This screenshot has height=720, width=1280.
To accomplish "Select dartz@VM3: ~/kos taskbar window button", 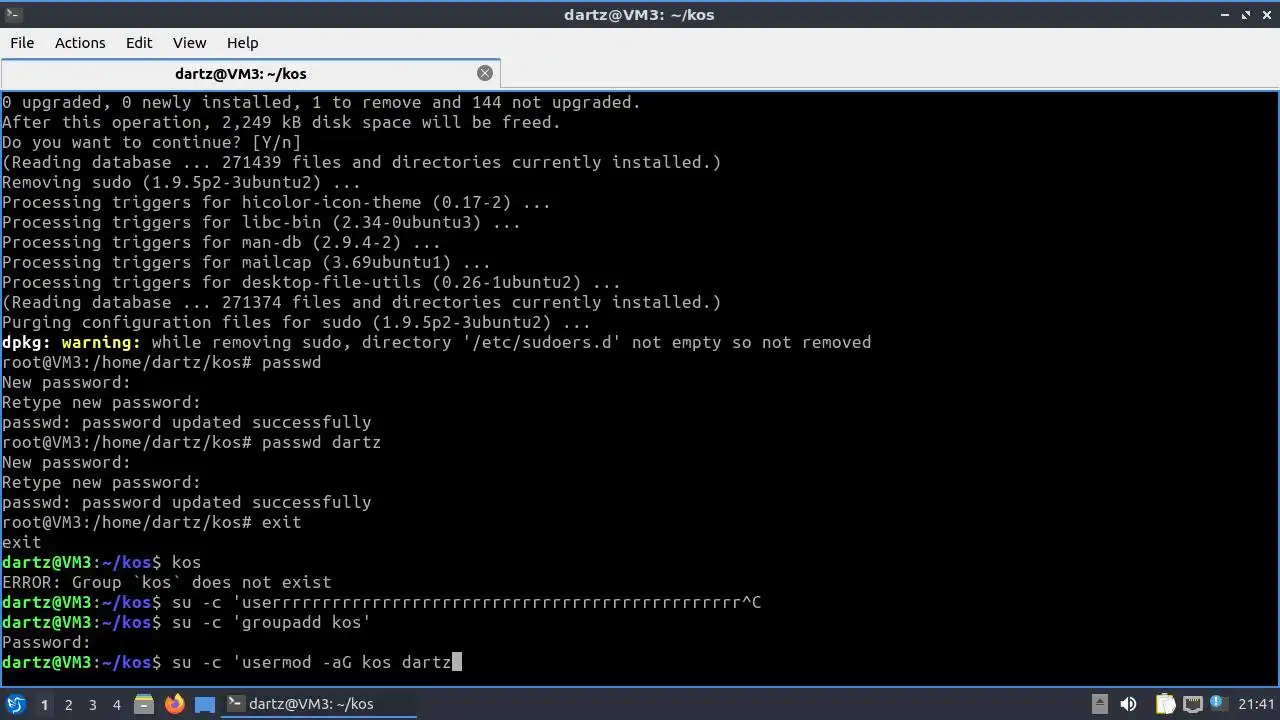I will 320,704.
